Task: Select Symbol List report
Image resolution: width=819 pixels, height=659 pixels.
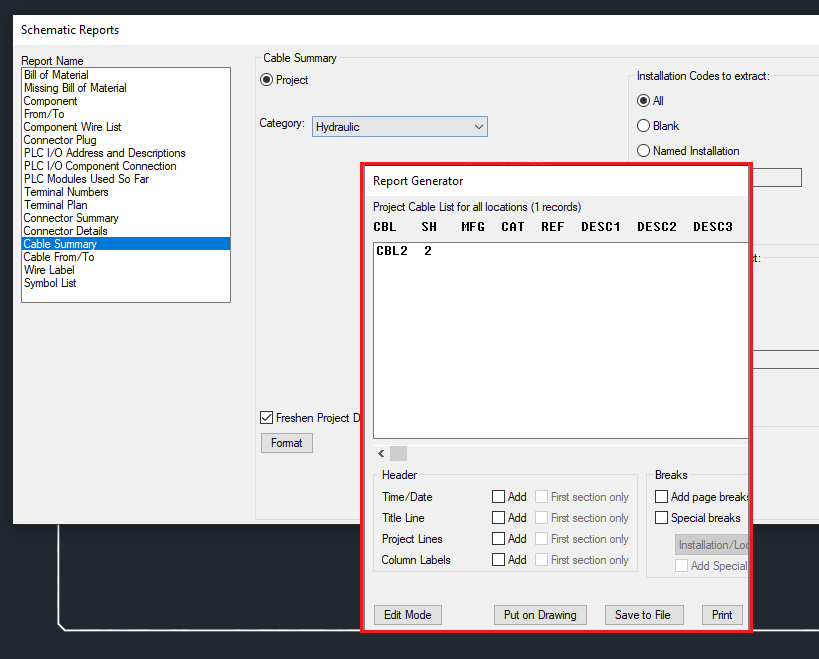Action: pos(126,283)
